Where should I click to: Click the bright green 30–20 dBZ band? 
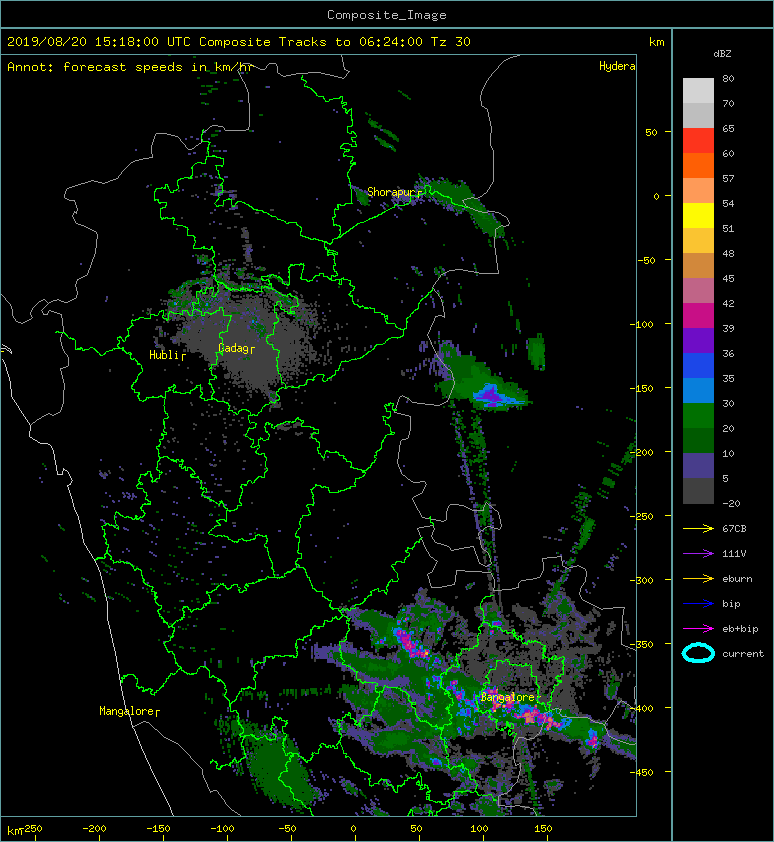[x=698, y=415]
